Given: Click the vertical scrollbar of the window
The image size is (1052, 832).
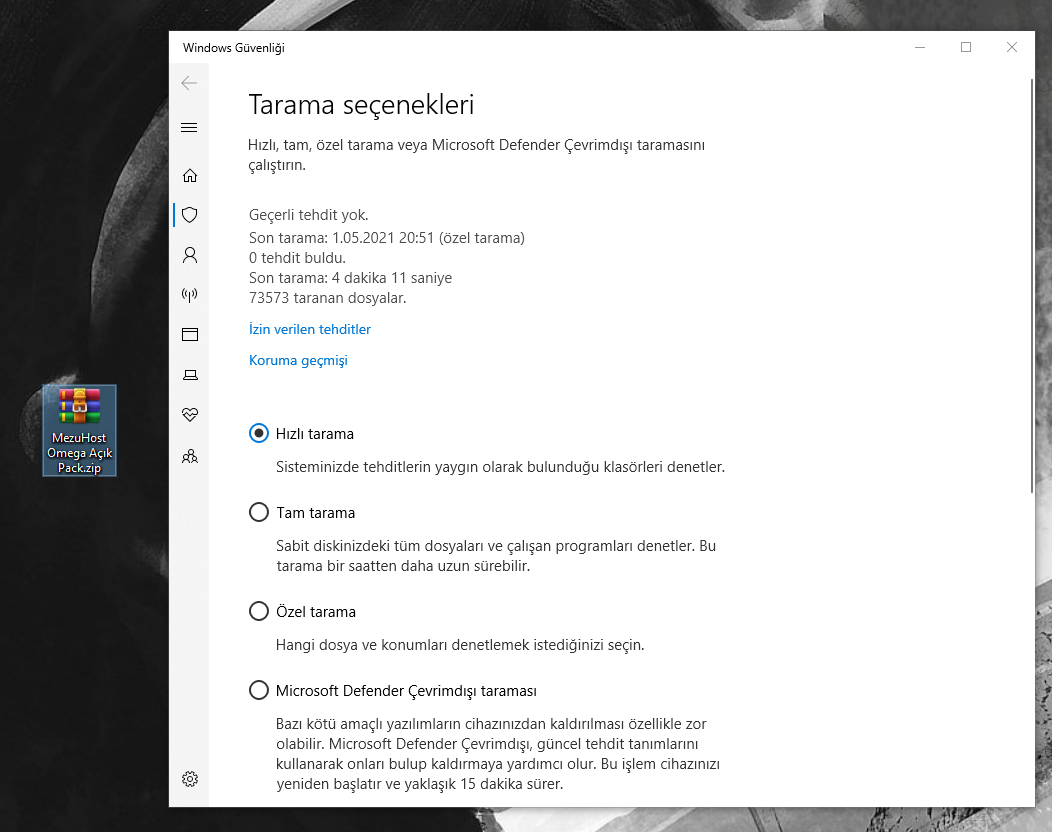Looking at the screenshot, I should (x=1031, y=286).
